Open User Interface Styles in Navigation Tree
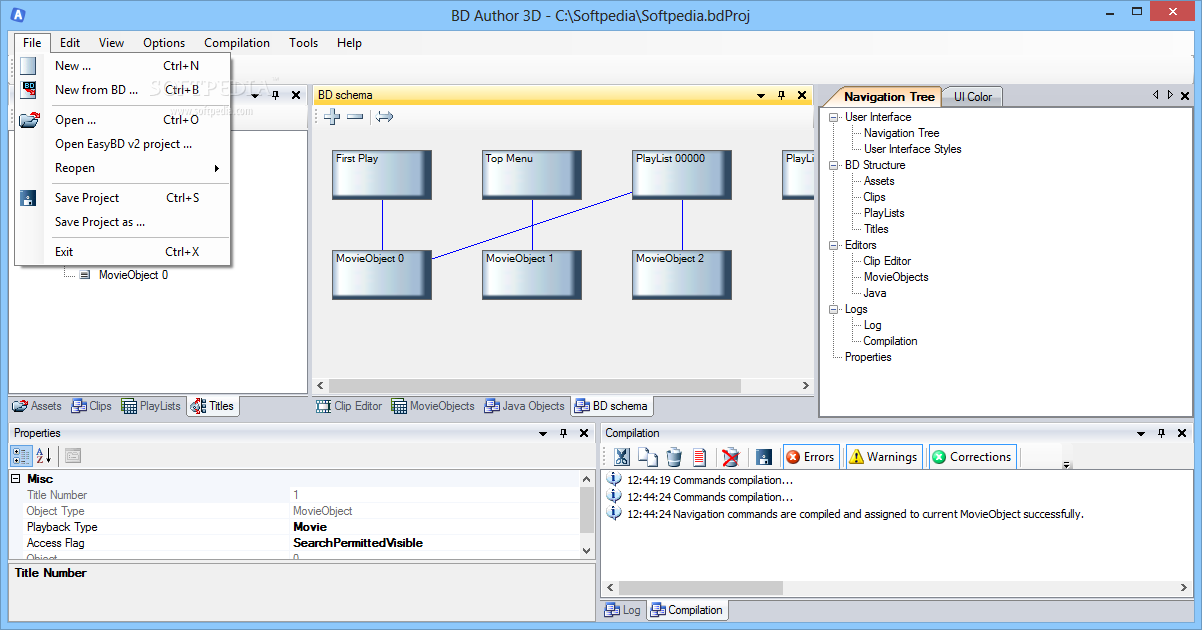The image size is (1202, 630). point(913,149)
